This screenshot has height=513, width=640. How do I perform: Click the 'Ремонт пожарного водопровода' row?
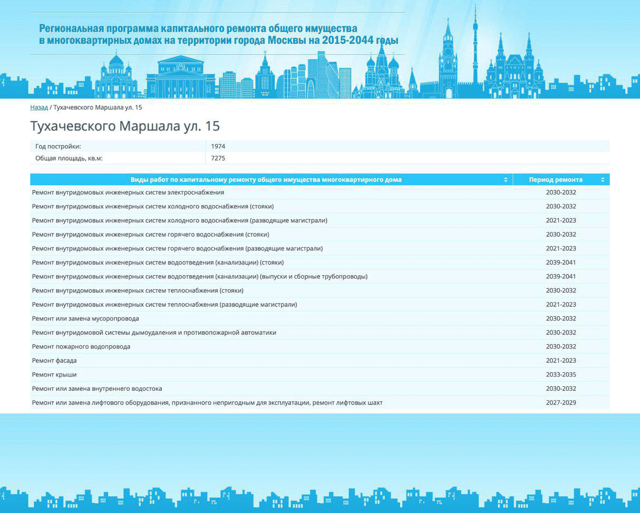[x=81, y=346]
